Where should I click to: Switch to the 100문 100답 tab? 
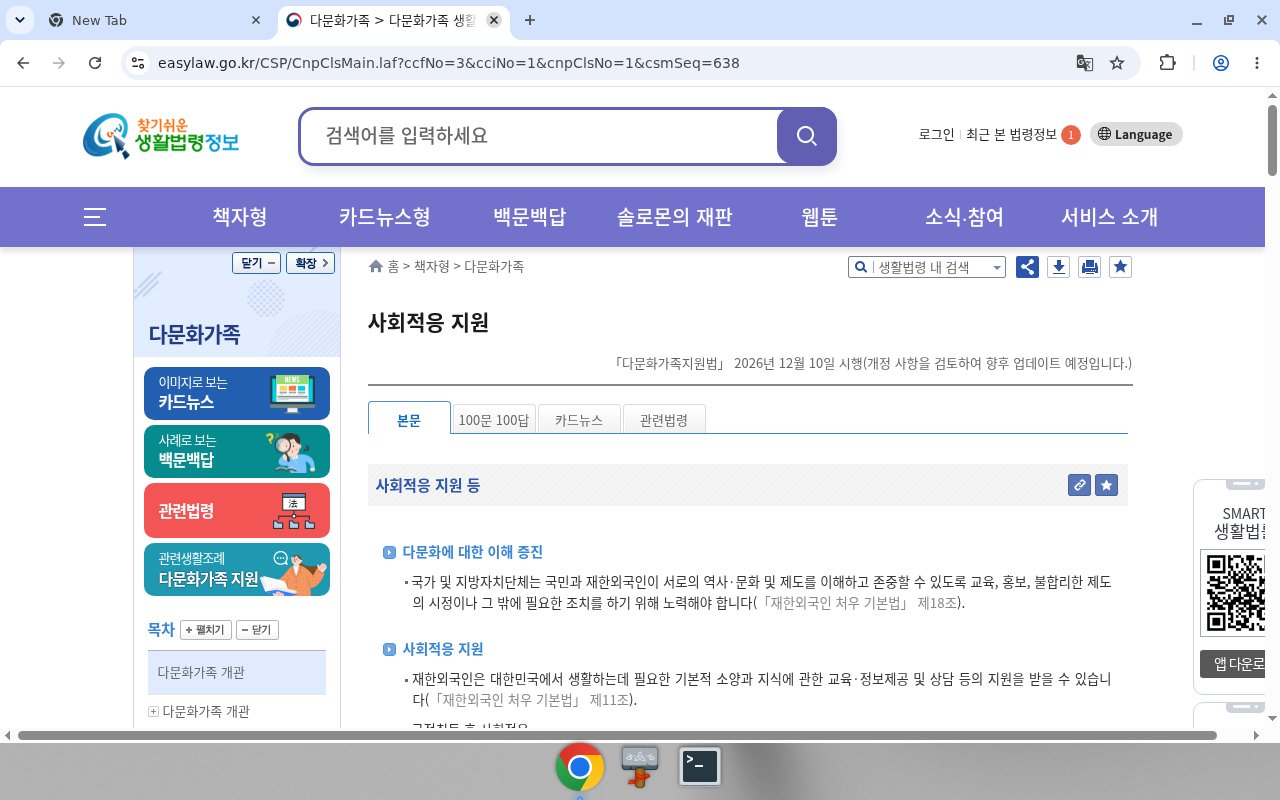pos(494,420)
